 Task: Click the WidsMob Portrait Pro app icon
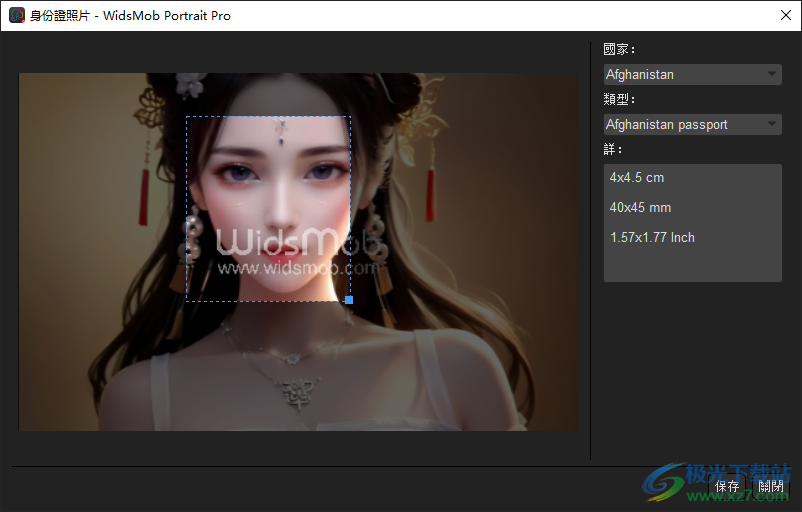[17, 15]
